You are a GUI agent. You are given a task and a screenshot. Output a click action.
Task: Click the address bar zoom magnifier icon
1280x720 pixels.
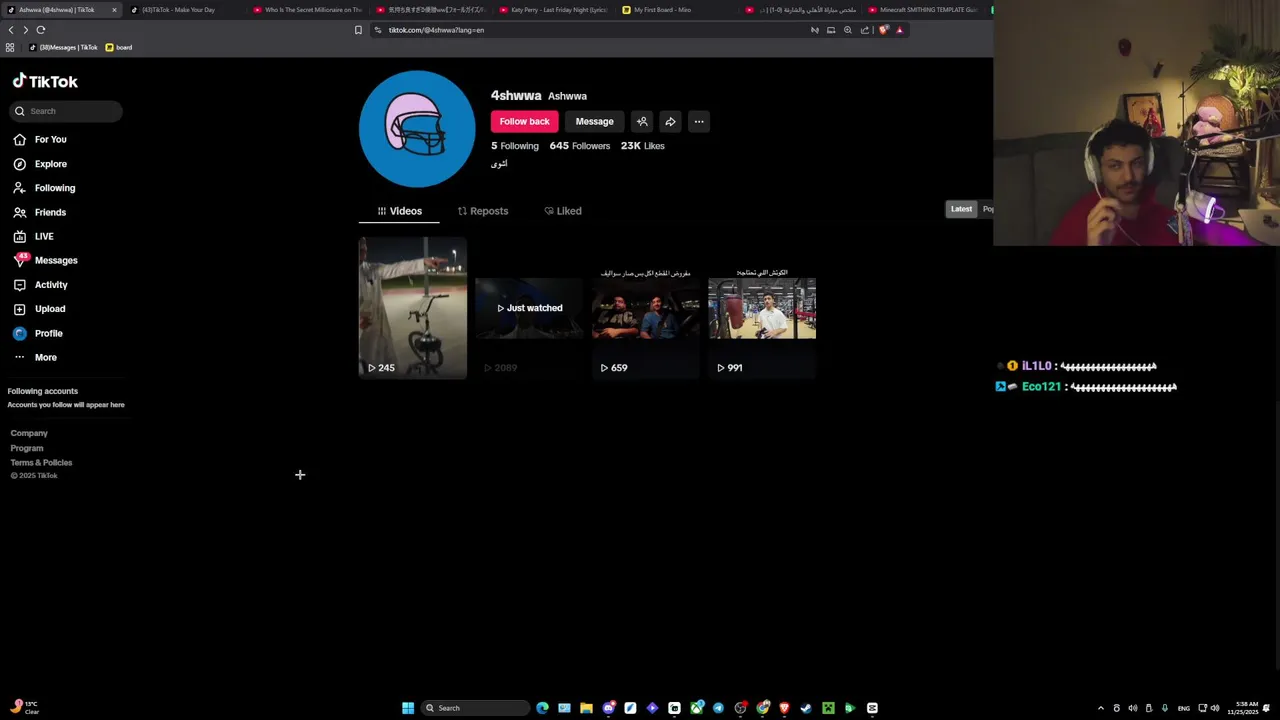click(x=848, y=30)
